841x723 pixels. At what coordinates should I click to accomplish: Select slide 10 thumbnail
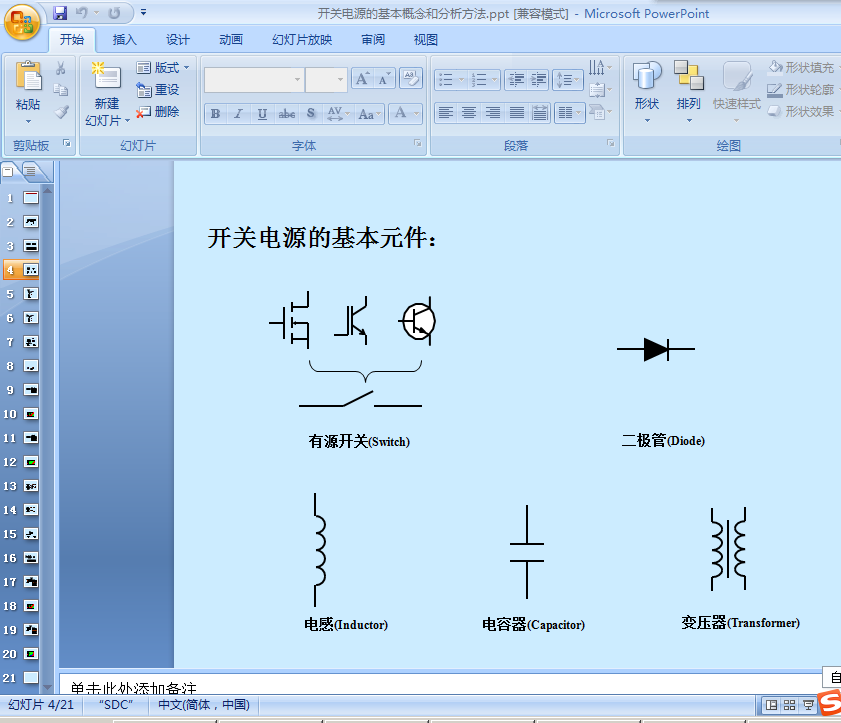(x=31, y=414)
